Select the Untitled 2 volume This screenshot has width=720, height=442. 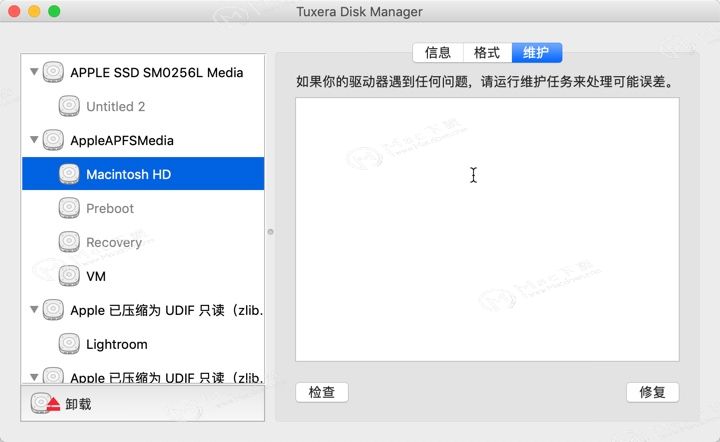pyautogui.click(x=143, y=106)
